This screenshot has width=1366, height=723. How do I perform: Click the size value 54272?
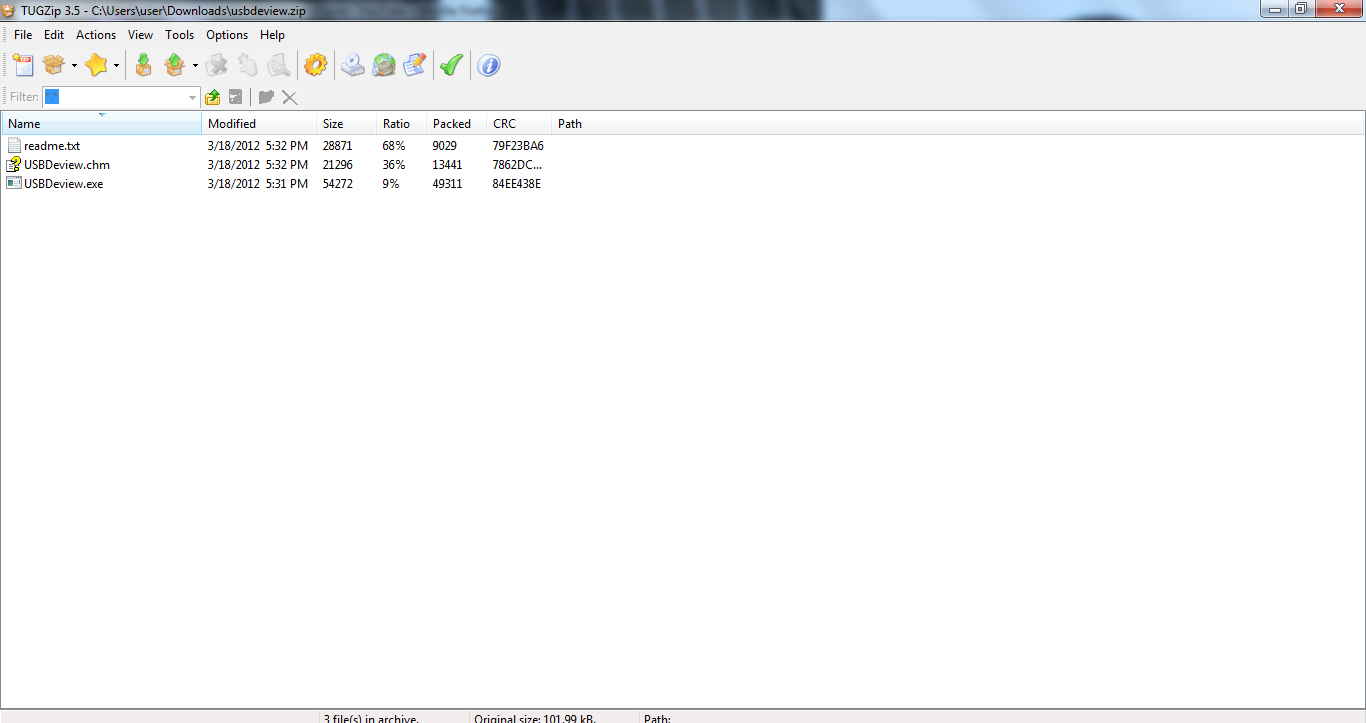click(338, 184)
